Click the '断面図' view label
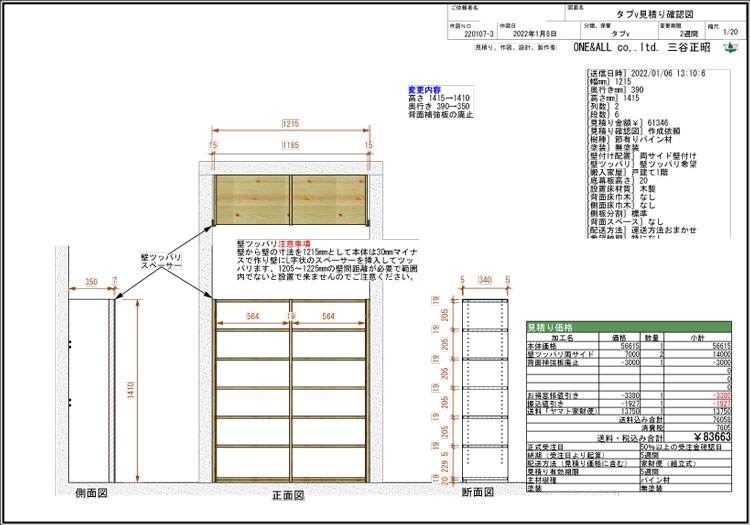Image resolution: width=750 pixels, height=525 pixels. tap(477, 492)
